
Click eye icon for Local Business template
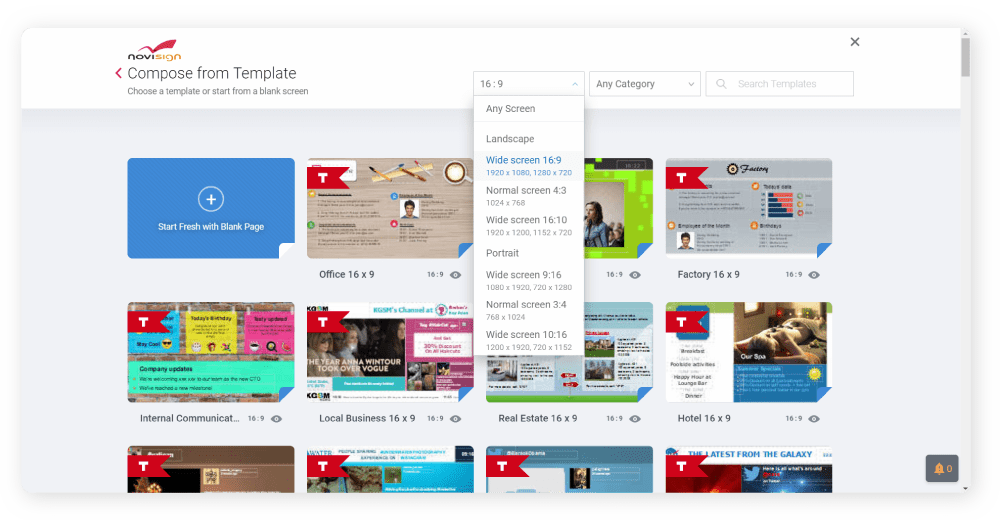coord(455,419)
